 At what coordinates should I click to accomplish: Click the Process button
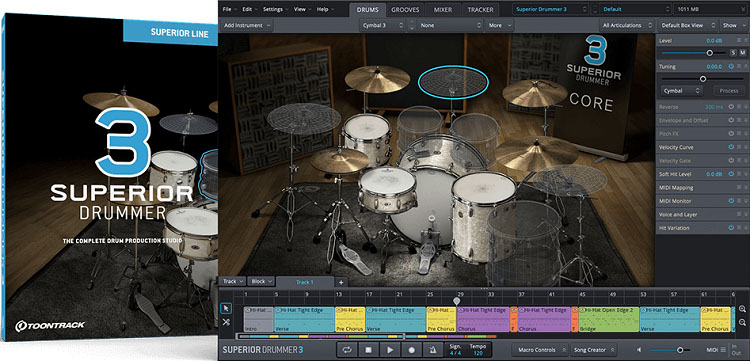729,90
